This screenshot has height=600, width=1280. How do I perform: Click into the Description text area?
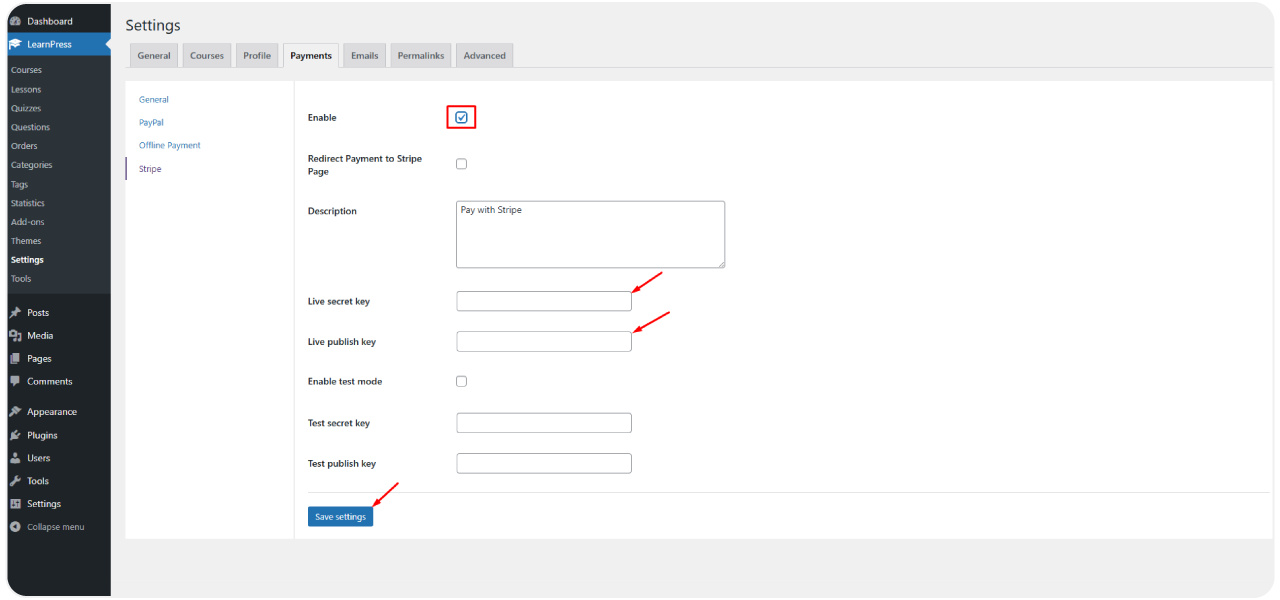(589, 234)
